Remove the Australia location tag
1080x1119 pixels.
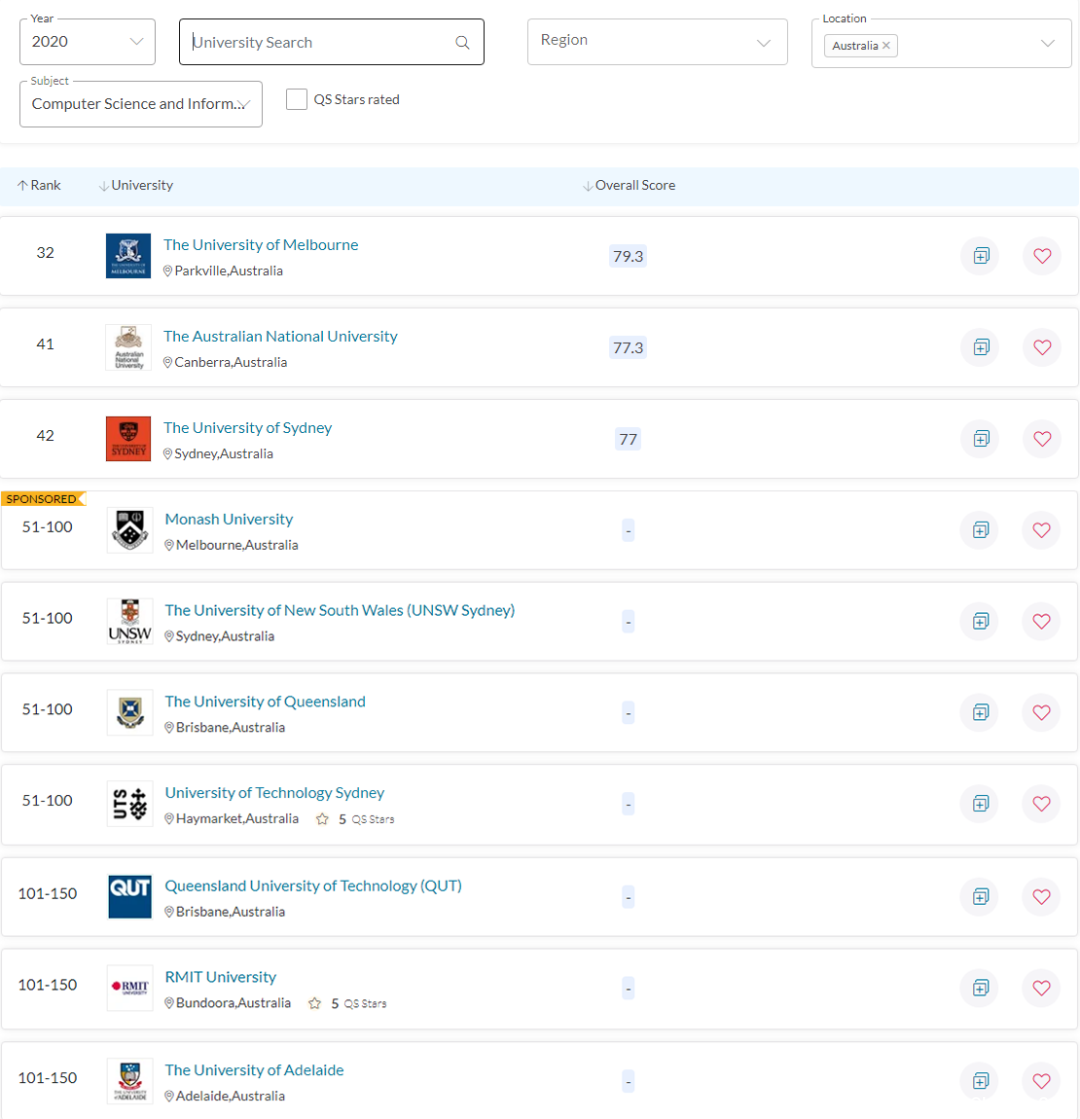tap(886, 45)
